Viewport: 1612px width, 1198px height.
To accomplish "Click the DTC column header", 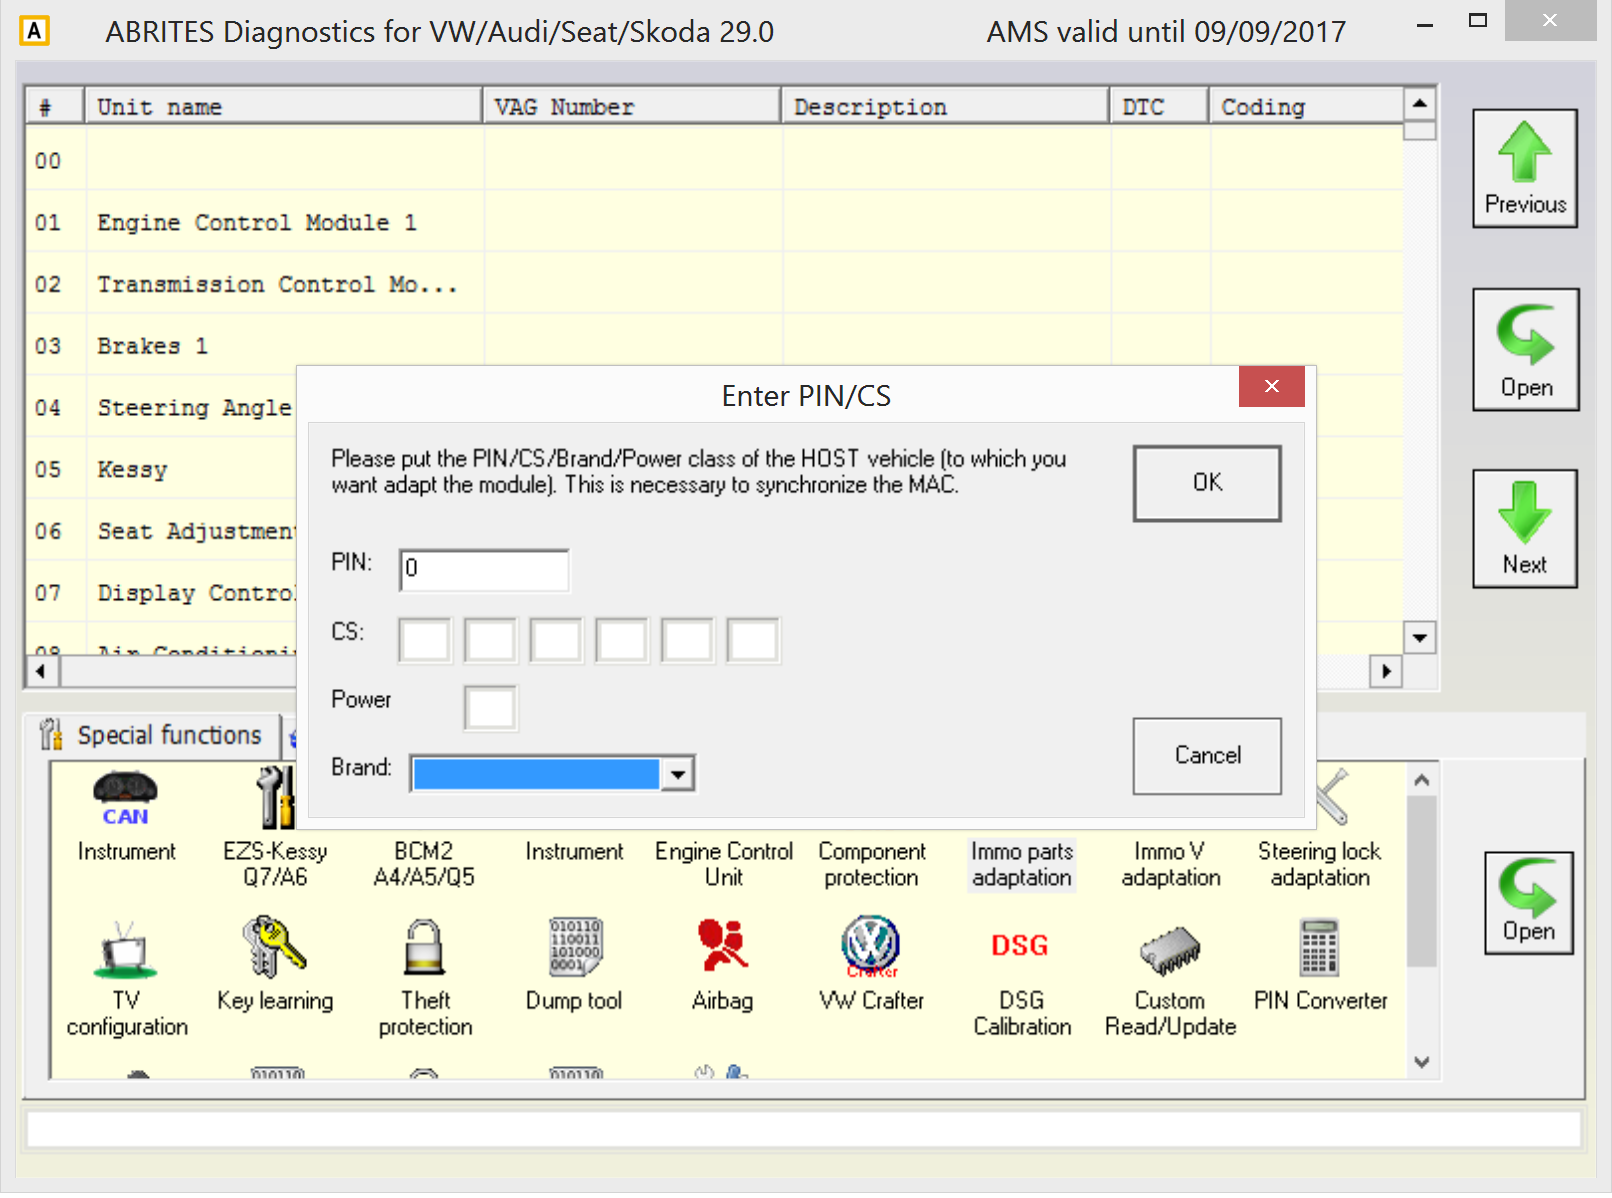I will [1160, 107].
